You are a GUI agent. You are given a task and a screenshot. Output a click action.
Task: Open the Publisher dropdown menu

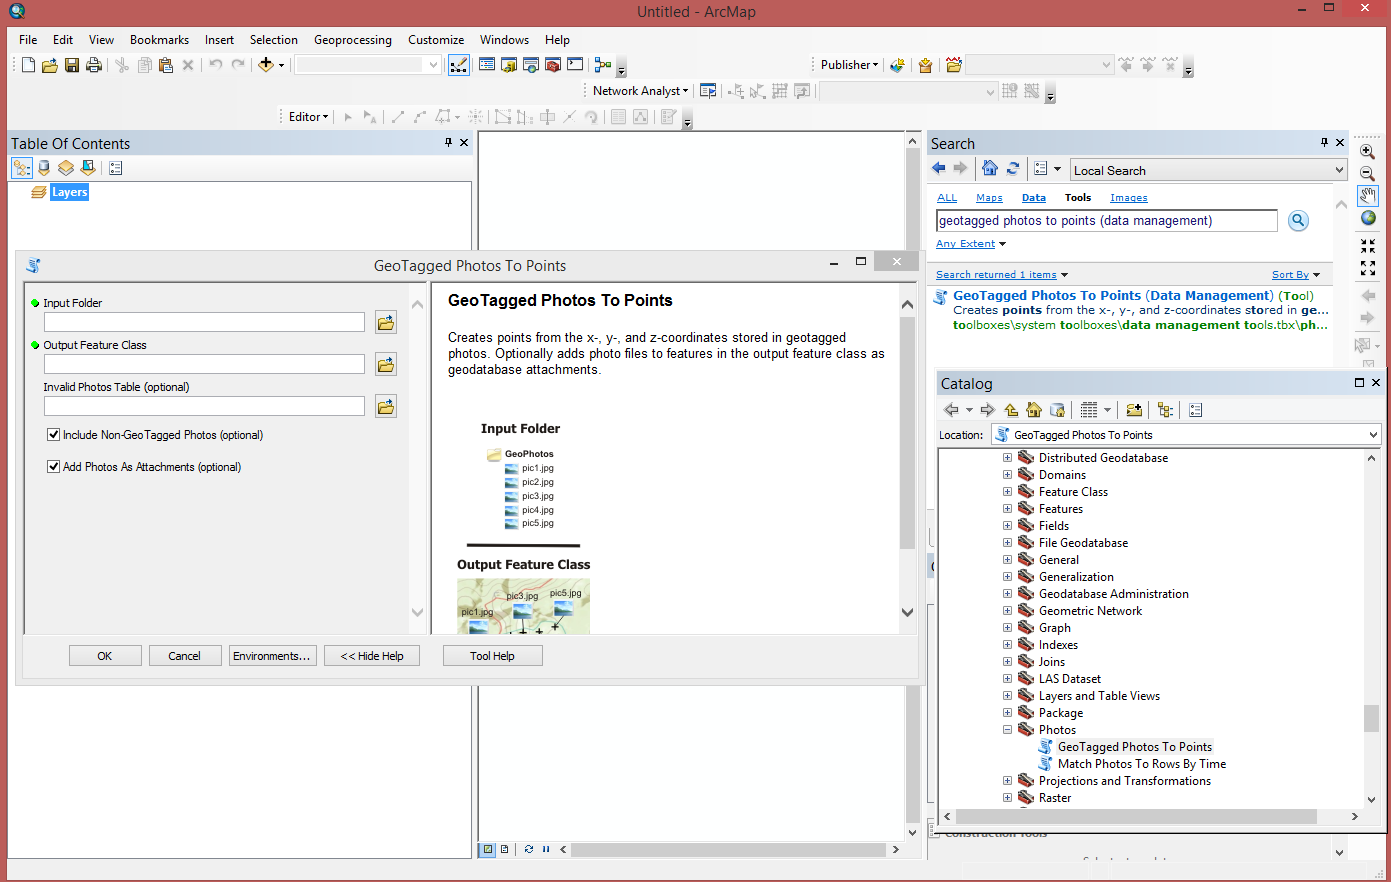click(x=849, y=65)
